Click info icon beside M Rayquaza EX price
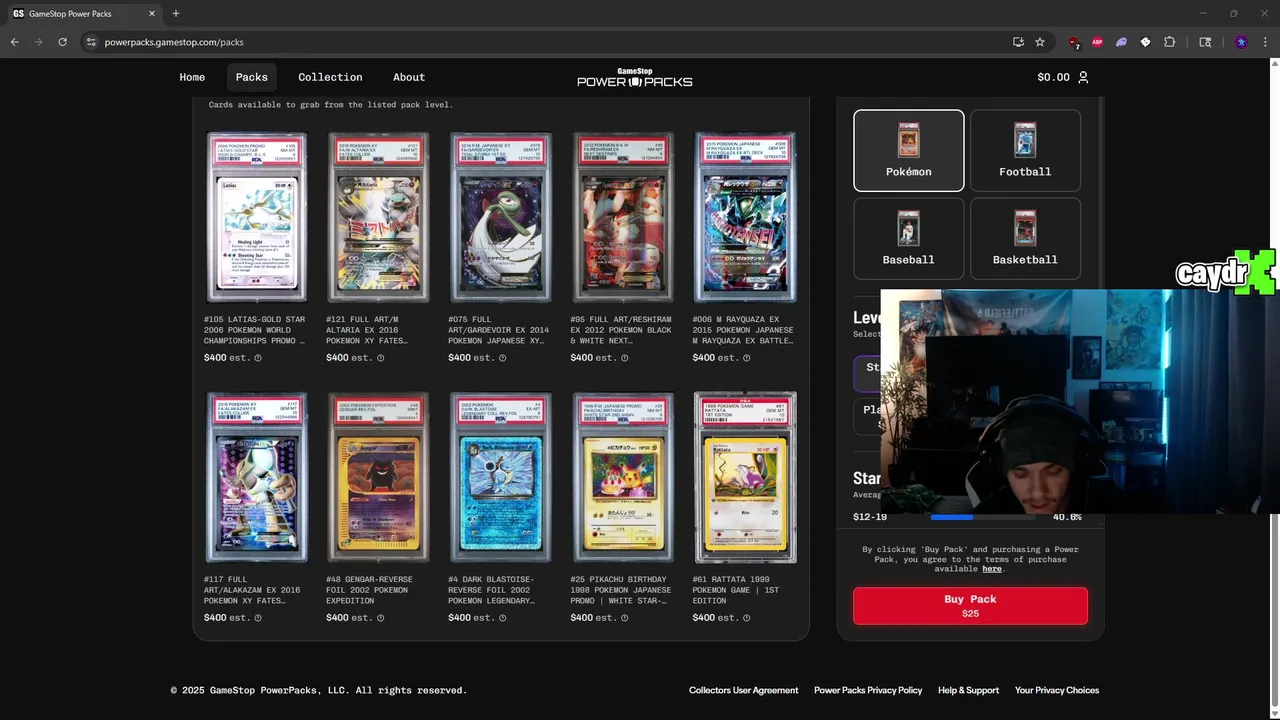The height and width of the screenshot is (720, 1280). point(746,358)
